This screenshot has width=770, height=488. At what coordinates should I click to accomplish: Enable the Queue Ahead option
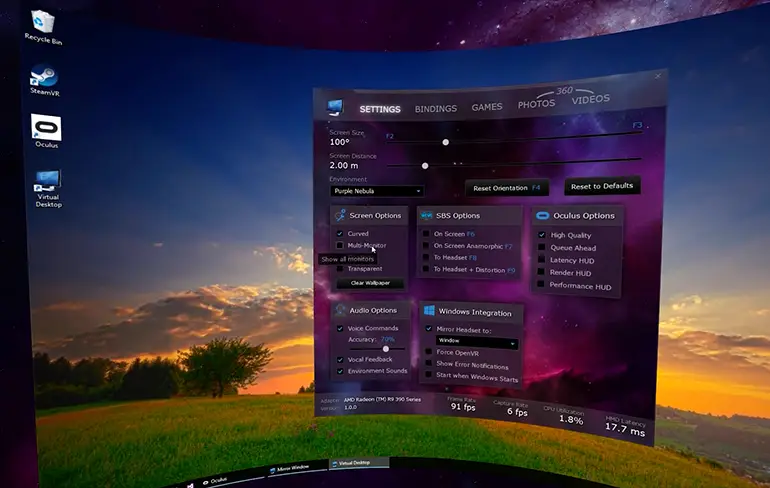coord(542,247)
